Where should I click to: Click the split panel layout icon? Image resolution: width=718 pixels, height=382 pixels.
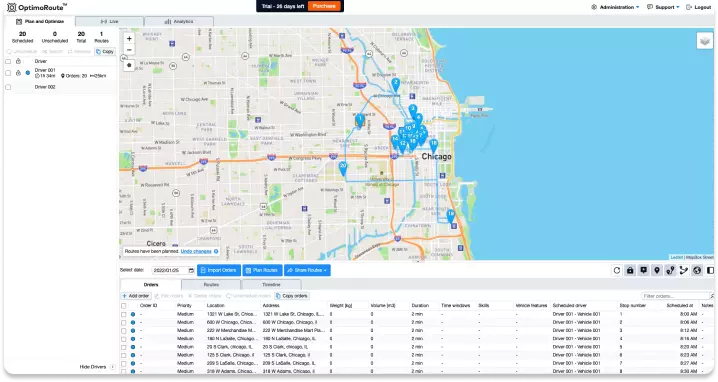click(710, 271)
